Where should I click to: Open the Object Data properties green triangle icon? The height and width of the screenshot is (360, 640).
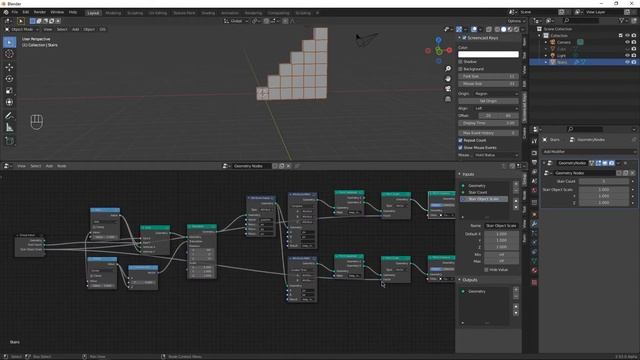click(534, 261)
